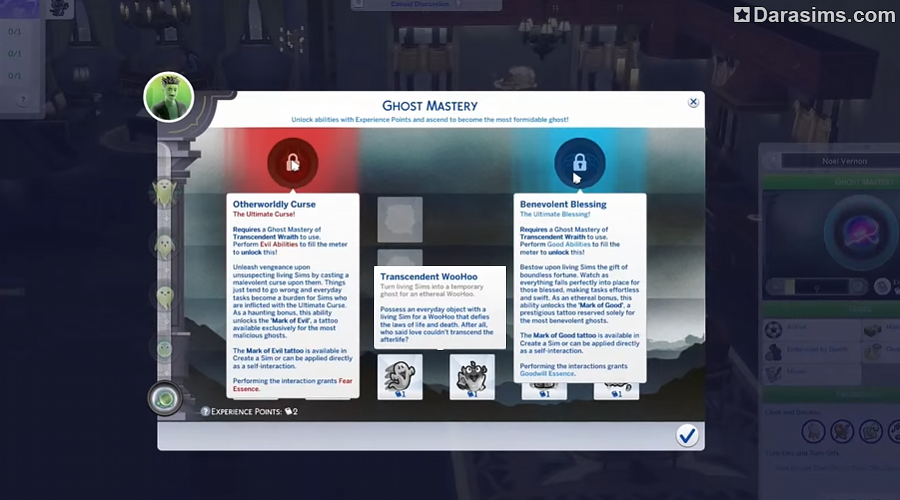Click 'The Ultimate Curse!' subtitle
This screenshot has height=500, width=900.
264,214
